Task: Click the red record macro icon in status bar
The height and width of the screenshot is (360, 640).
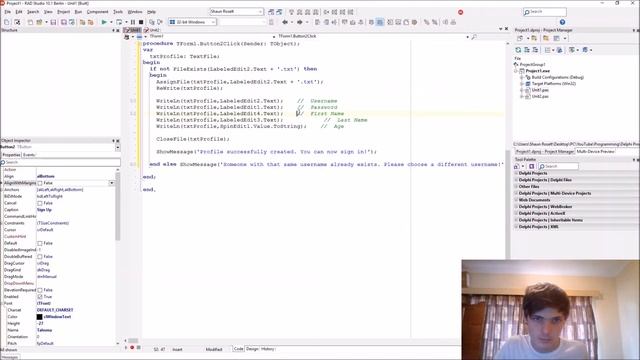Action: click(x=132, y=348)
